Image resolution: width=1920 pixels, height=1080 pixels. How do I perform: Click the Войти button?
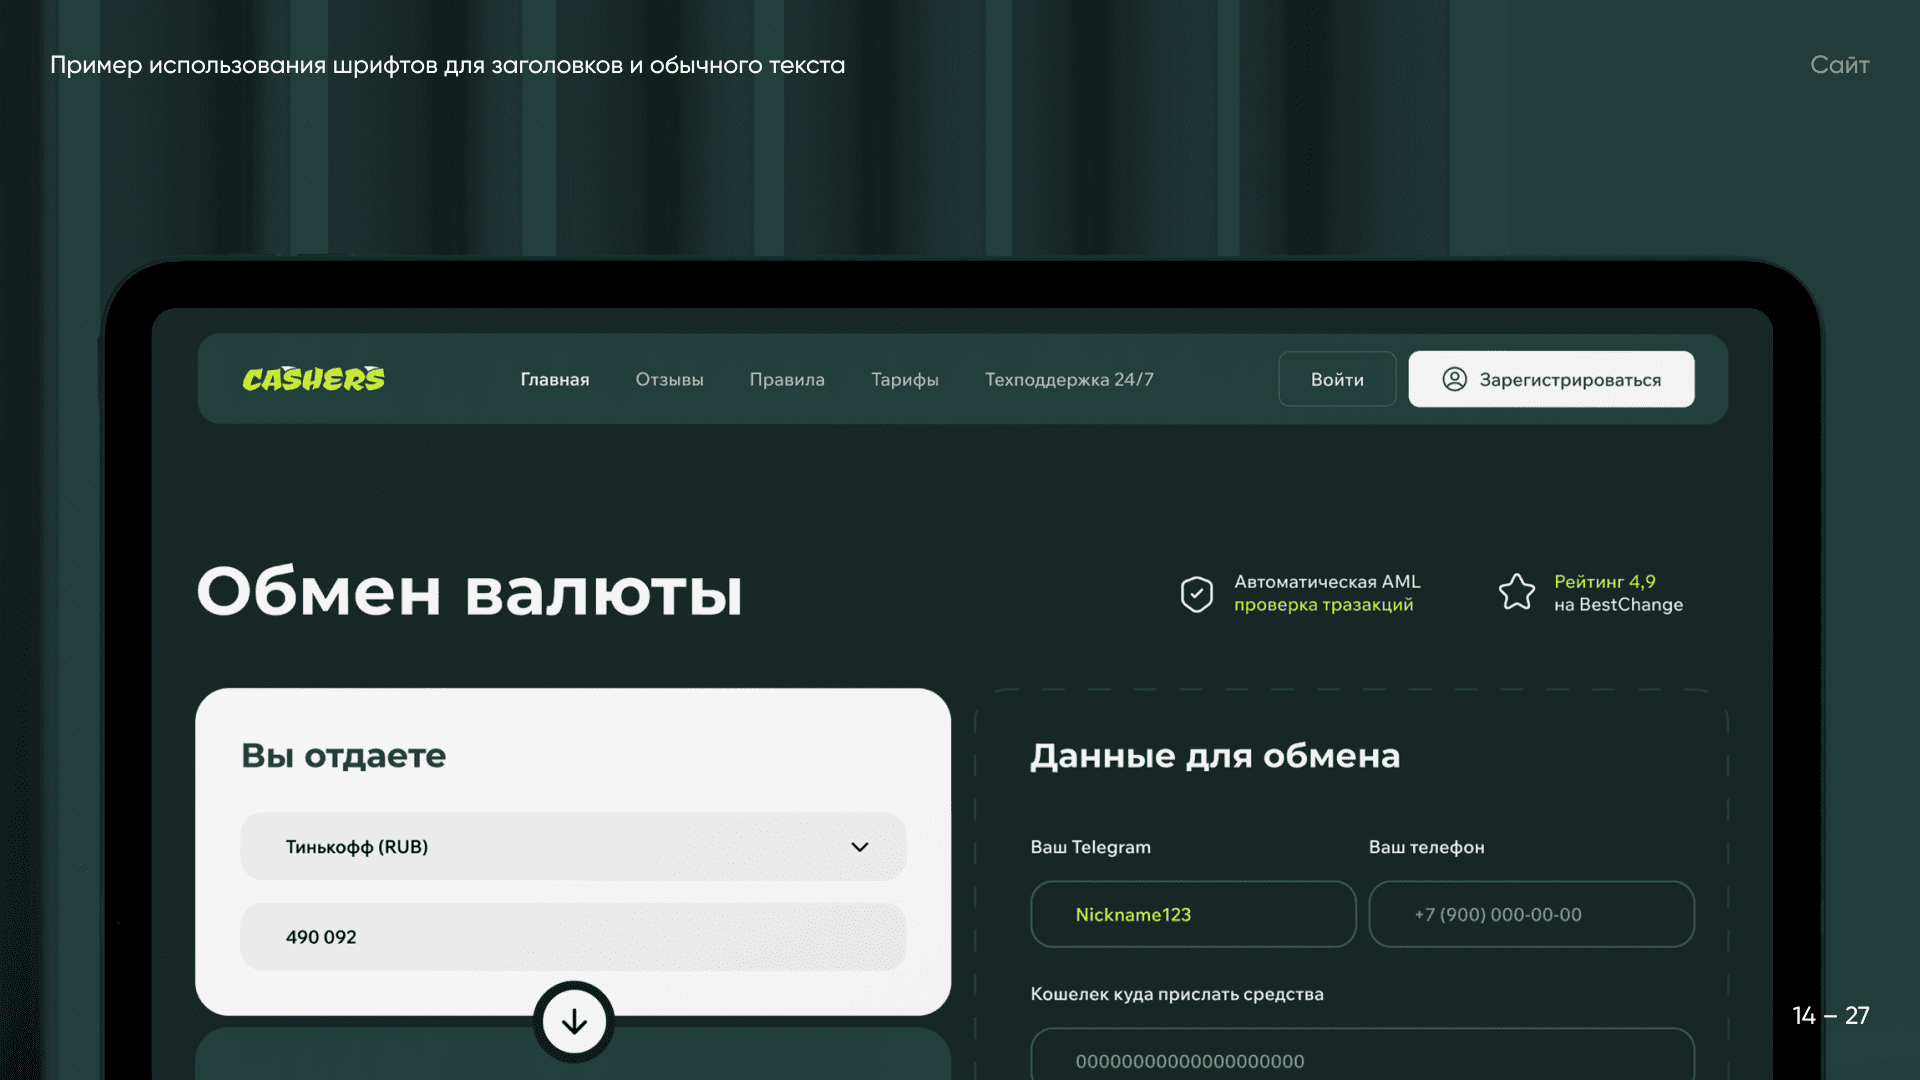tap(1337, 380)
